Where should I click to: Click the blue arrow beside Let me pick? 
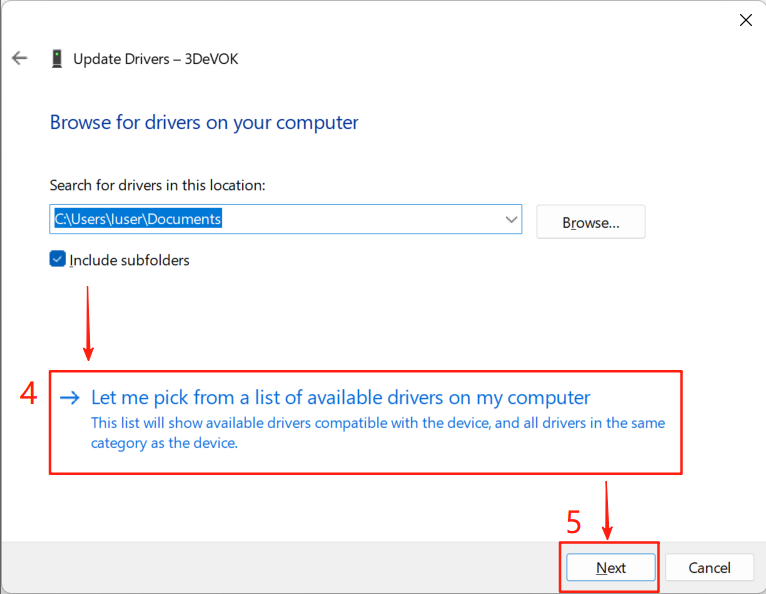[69, 398]
